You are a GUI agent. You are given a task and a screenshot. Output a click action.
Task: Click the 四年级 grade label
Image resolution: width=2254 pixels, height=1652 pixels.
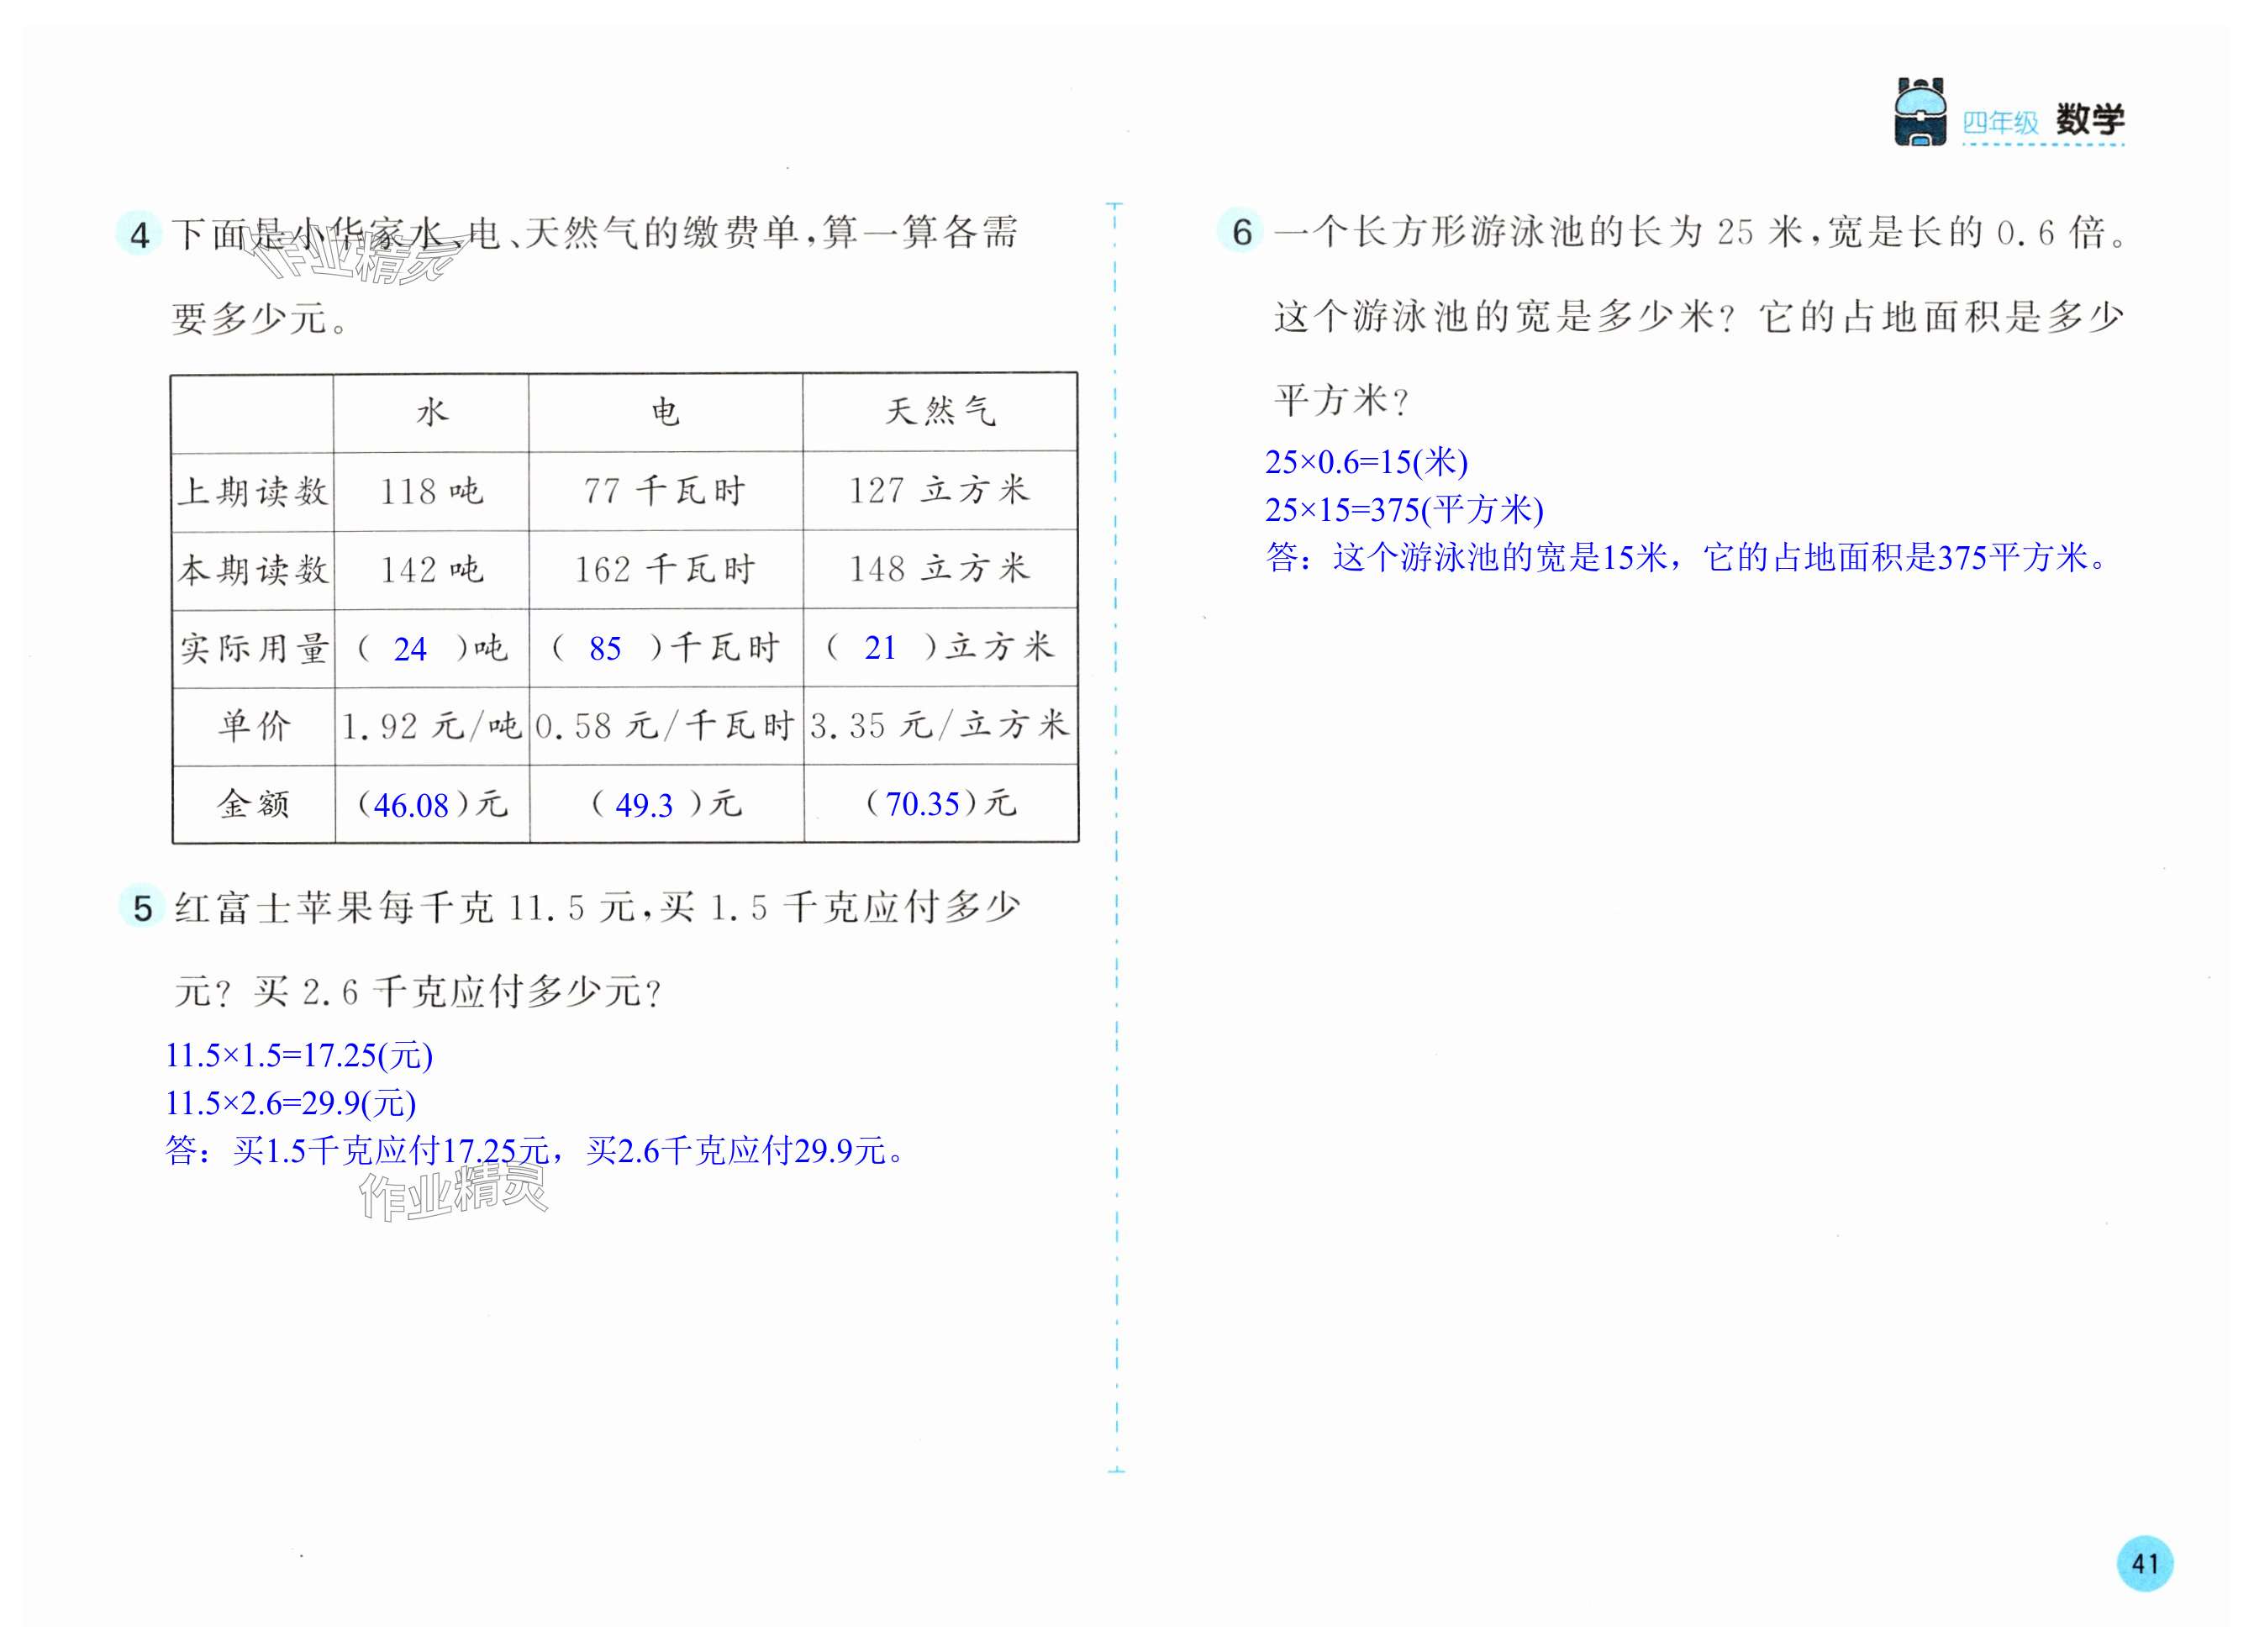pos(2000,123)
